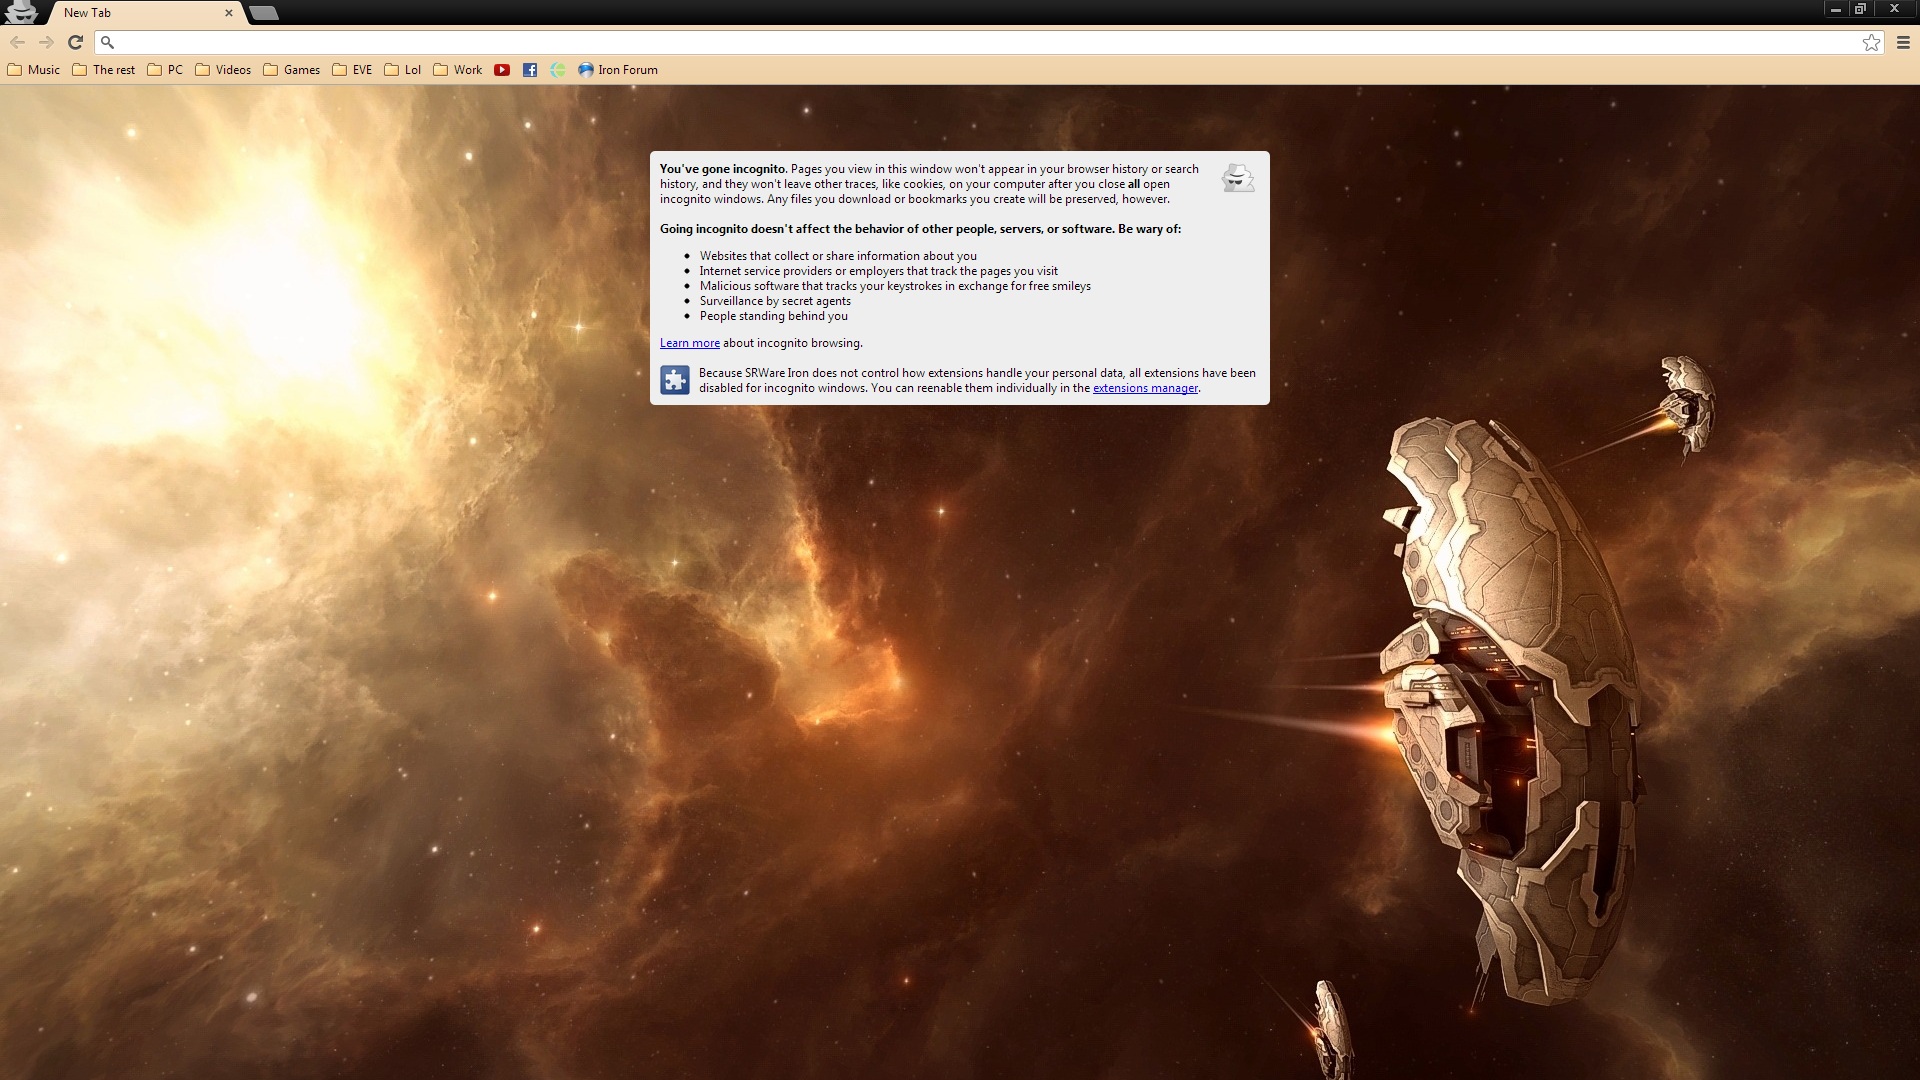Click the back navigation arrow
The image size is (1920, 1080).
(17, 42)
